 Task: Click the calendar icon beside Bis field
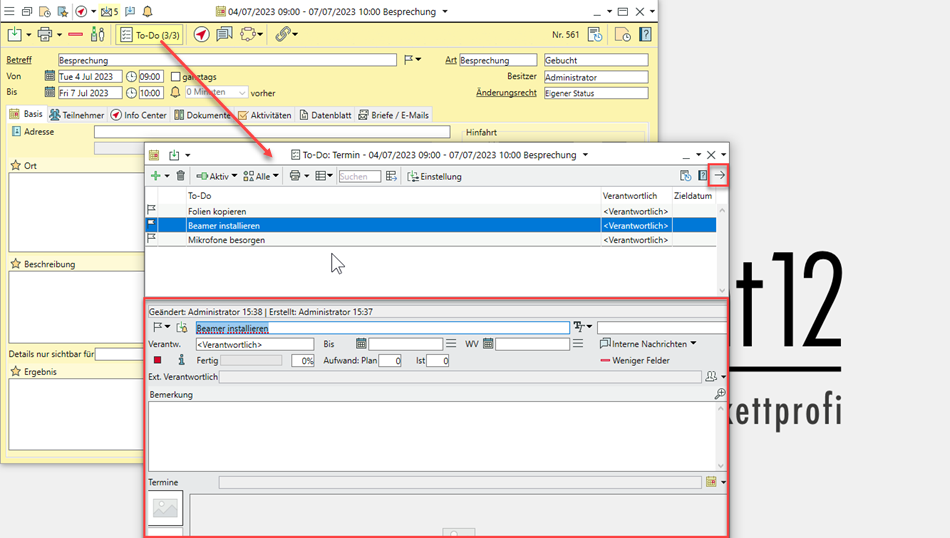coord(361,344)
